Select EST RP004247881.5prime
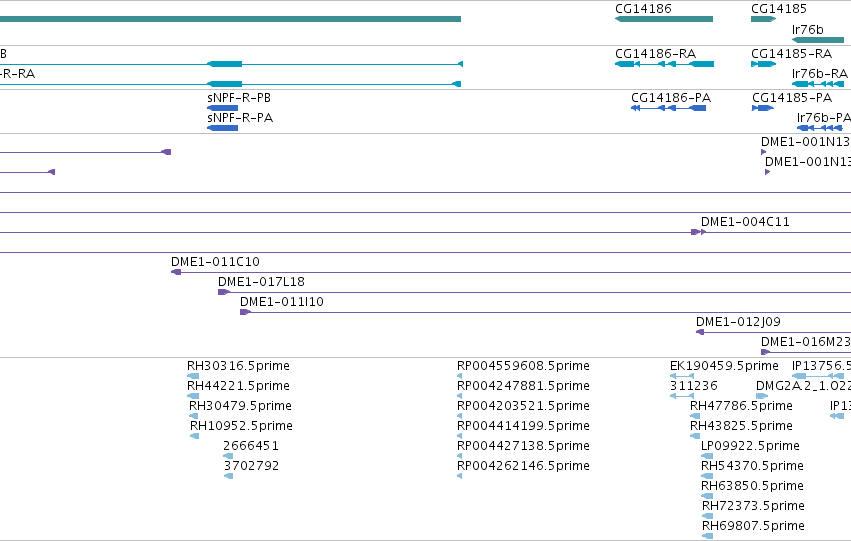This screenshot has width=851, height=541. coord(523,386)
